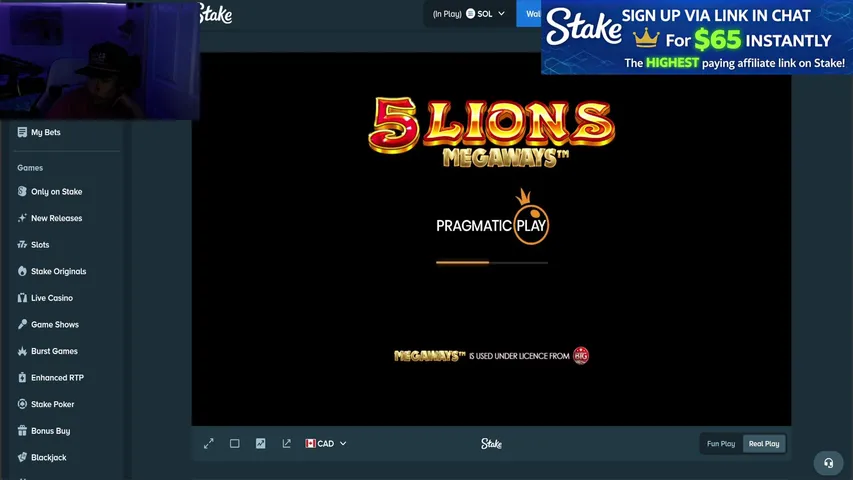Click the Stake logo below game
The image size is (853, 480).
click(x=491, y=444)
